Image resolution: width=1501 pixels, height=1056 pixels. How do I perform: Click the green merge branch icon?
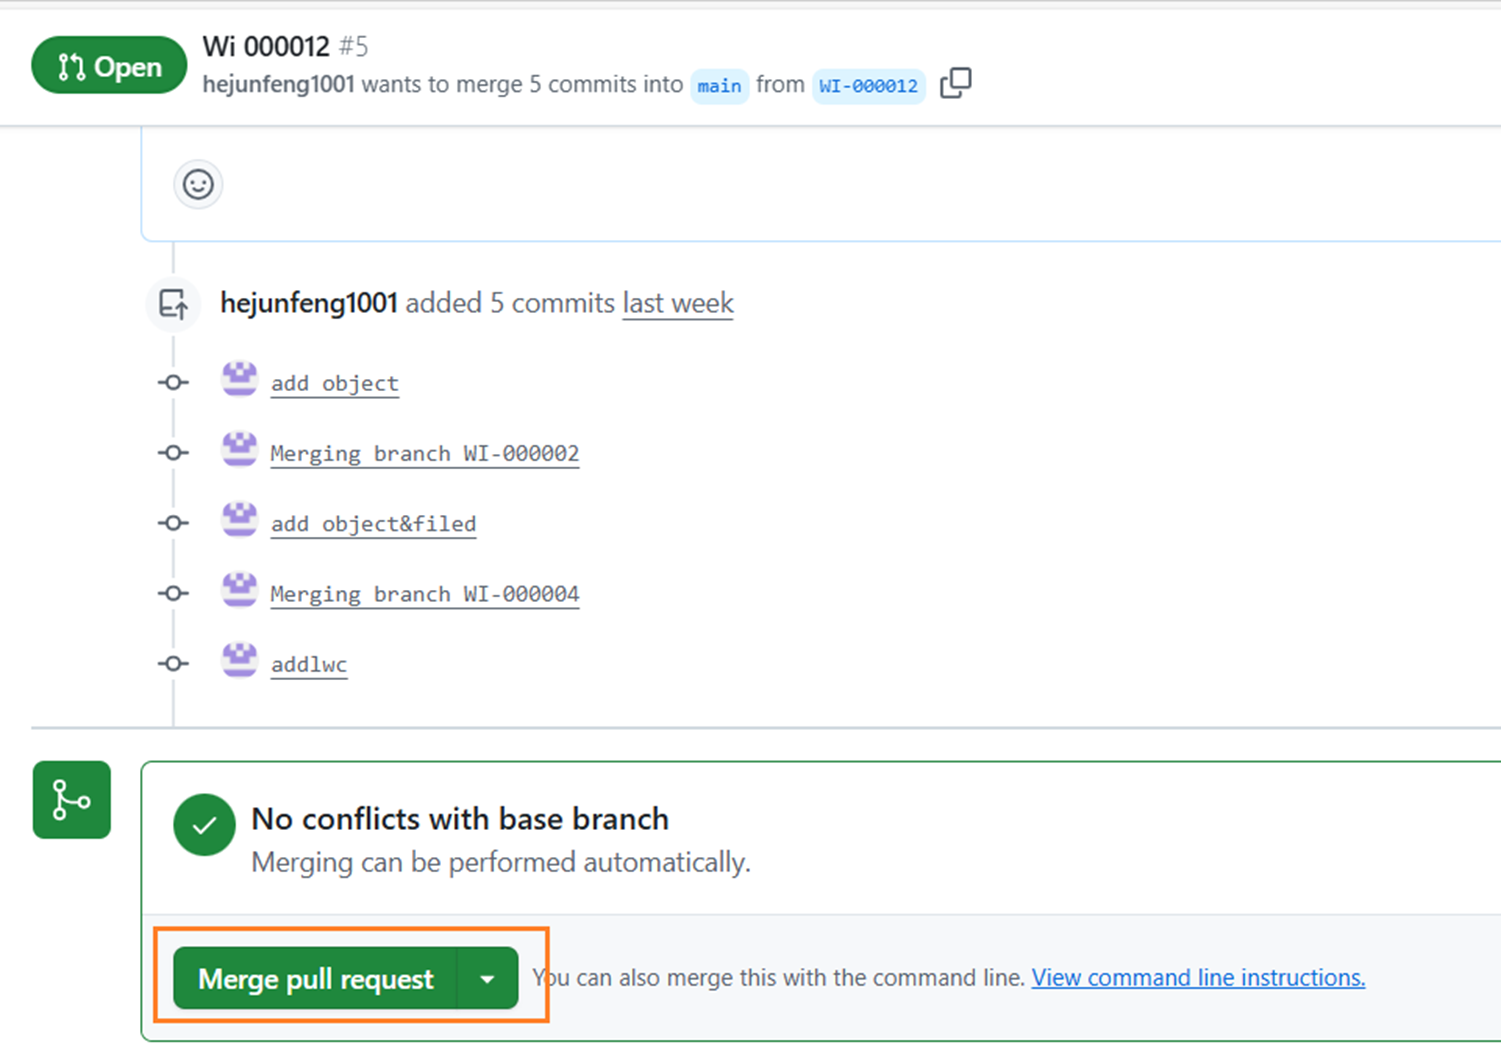72,800
